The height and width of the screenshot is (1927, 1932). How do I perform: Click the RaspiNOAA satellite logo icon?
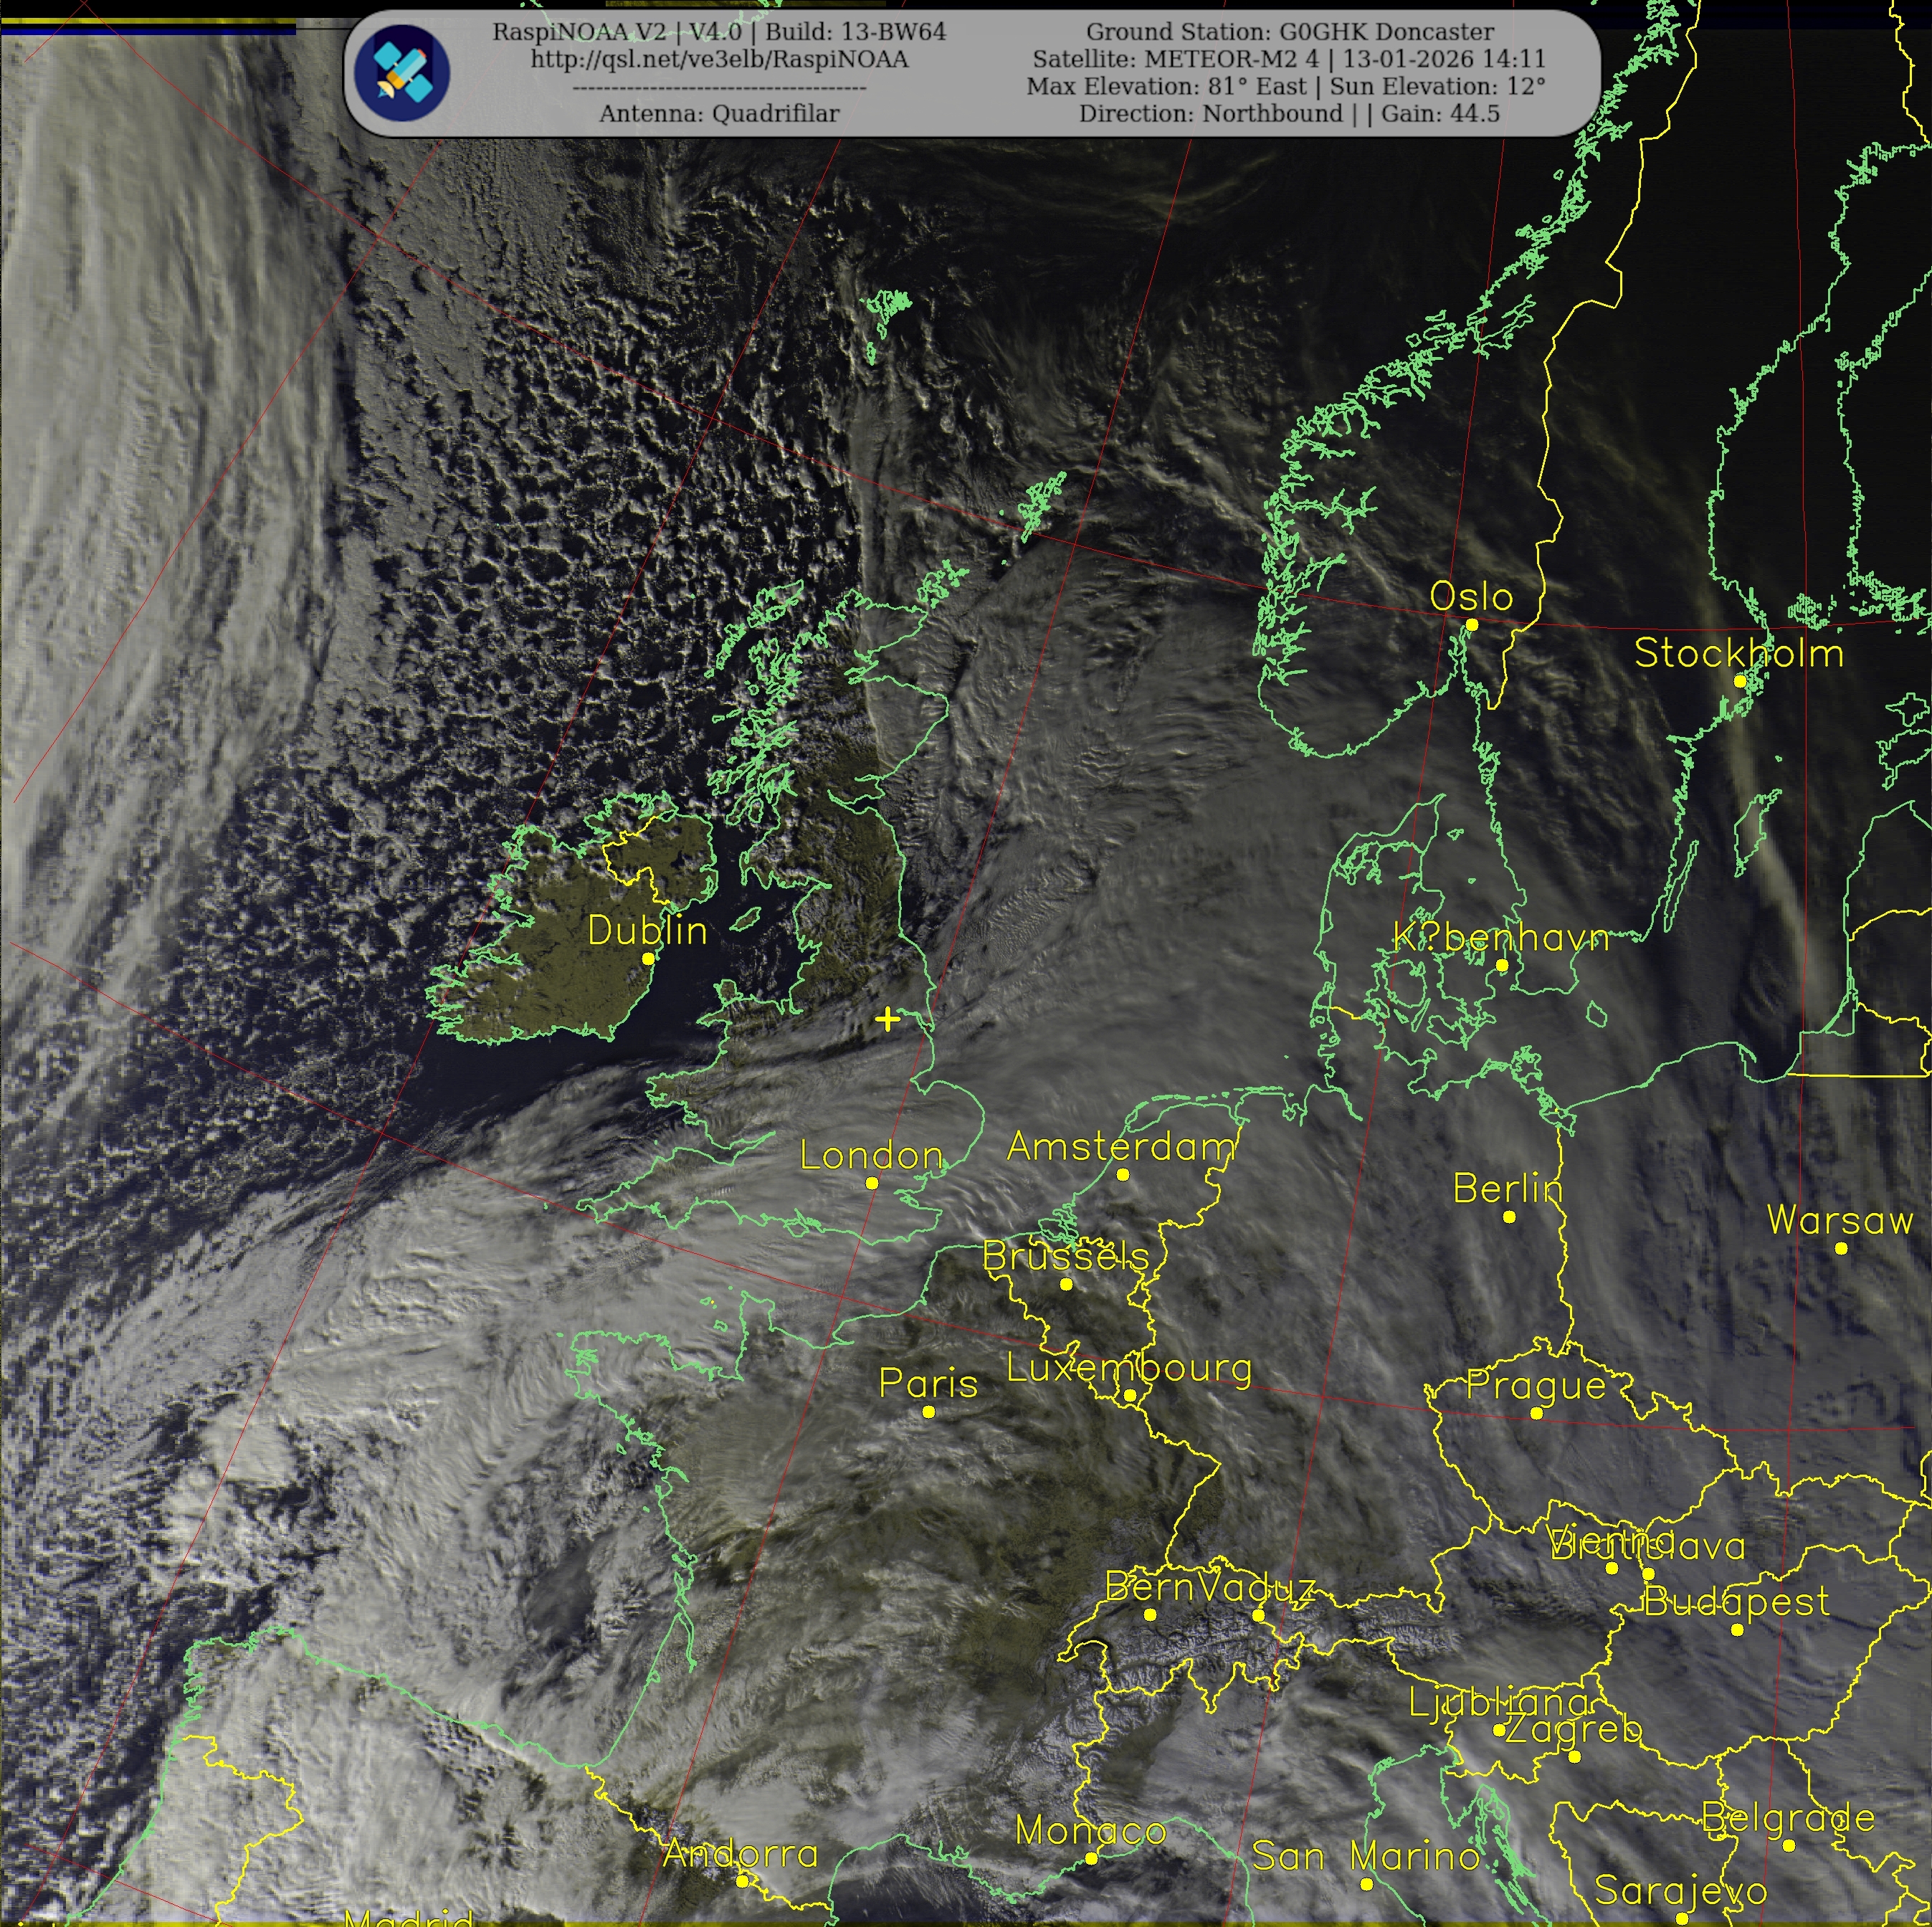[402, 73]
